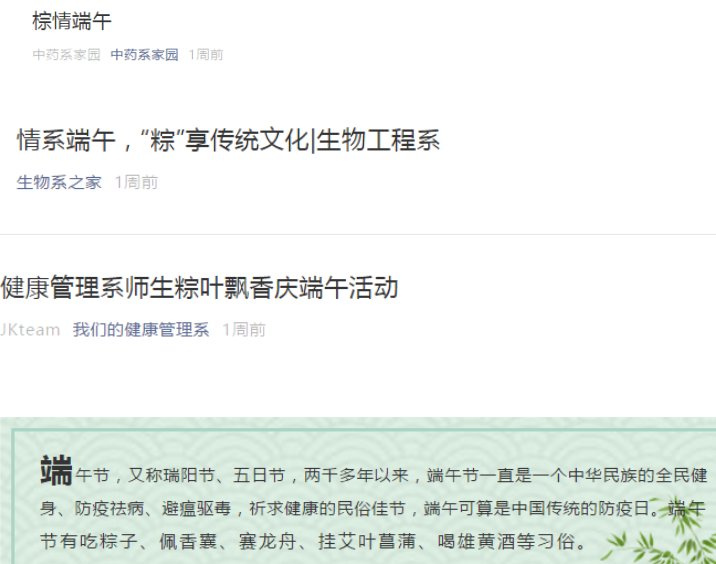Open the 情系端午 "粽"享传统文化 article heading
Viewport: 716px width, 564px height.
point(228,140)
